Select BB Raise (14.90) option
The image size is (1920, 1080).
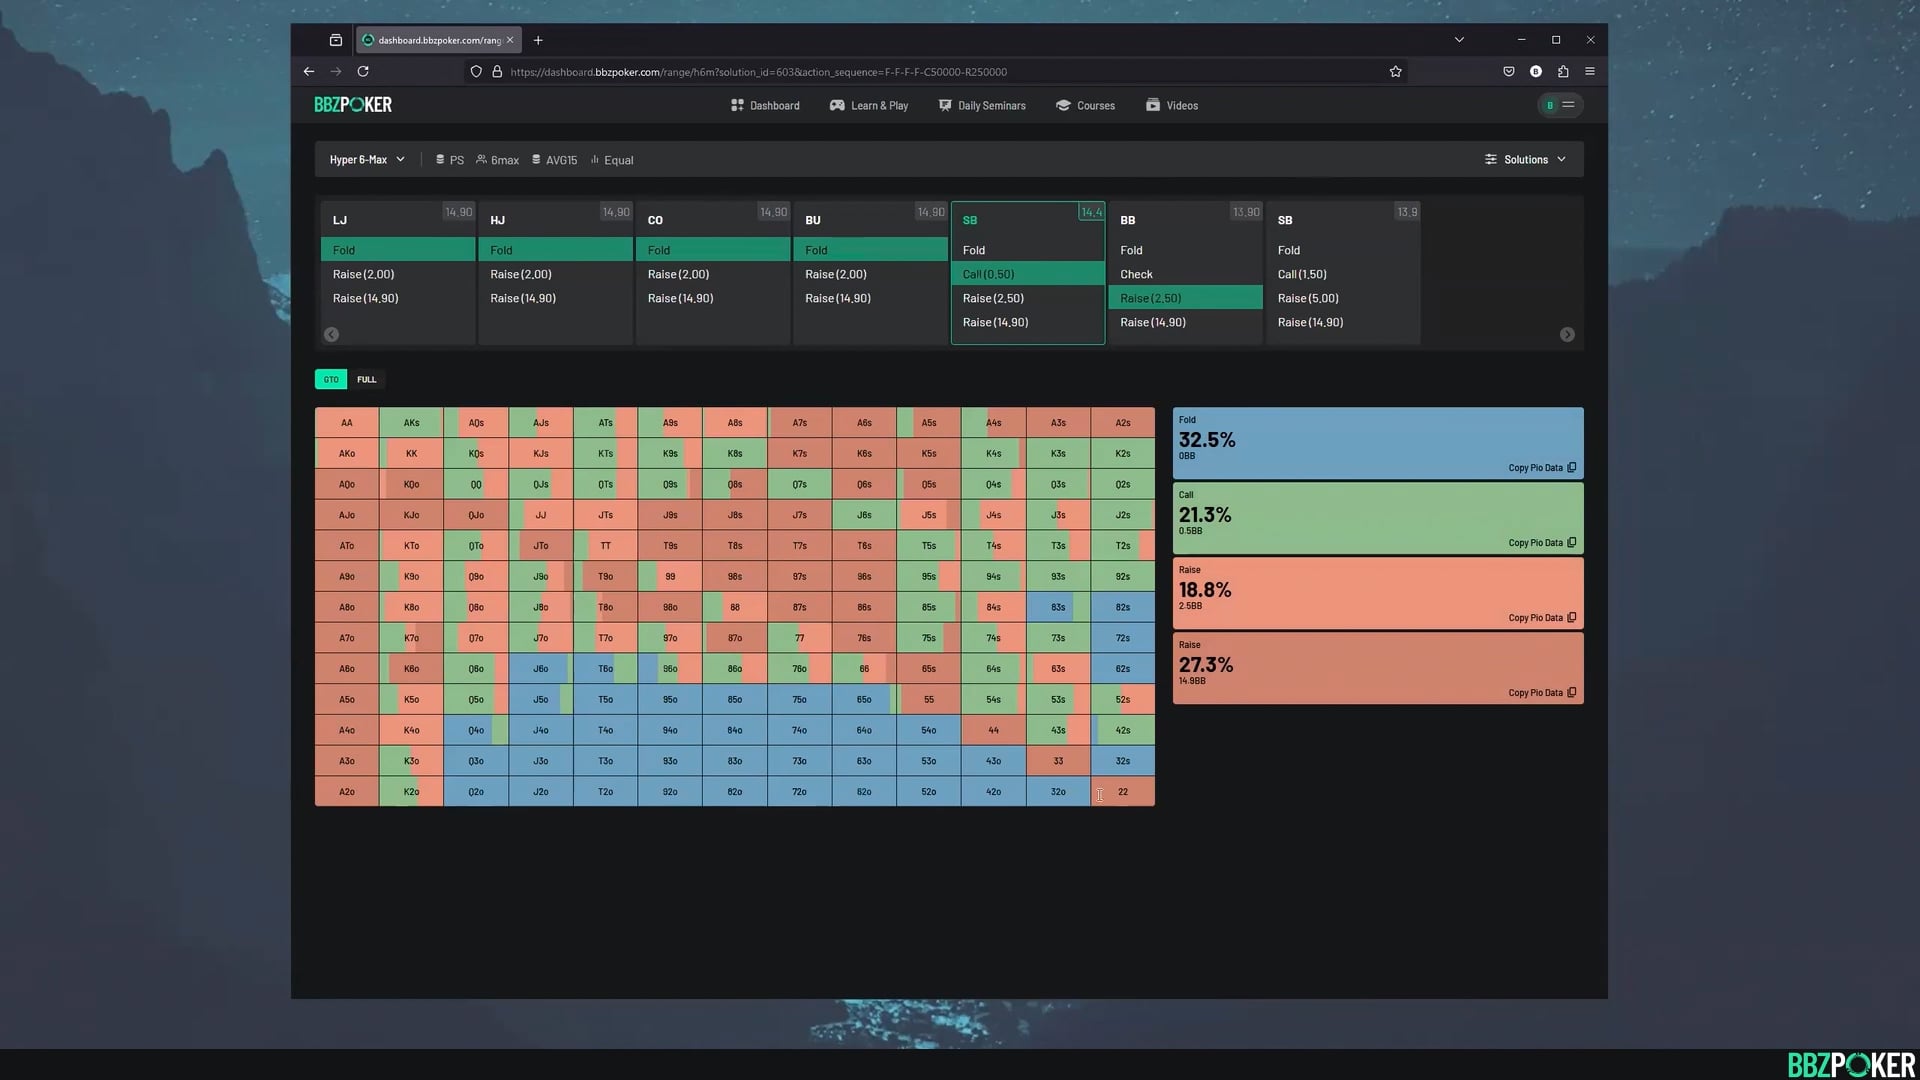[x=1152, y=322]
